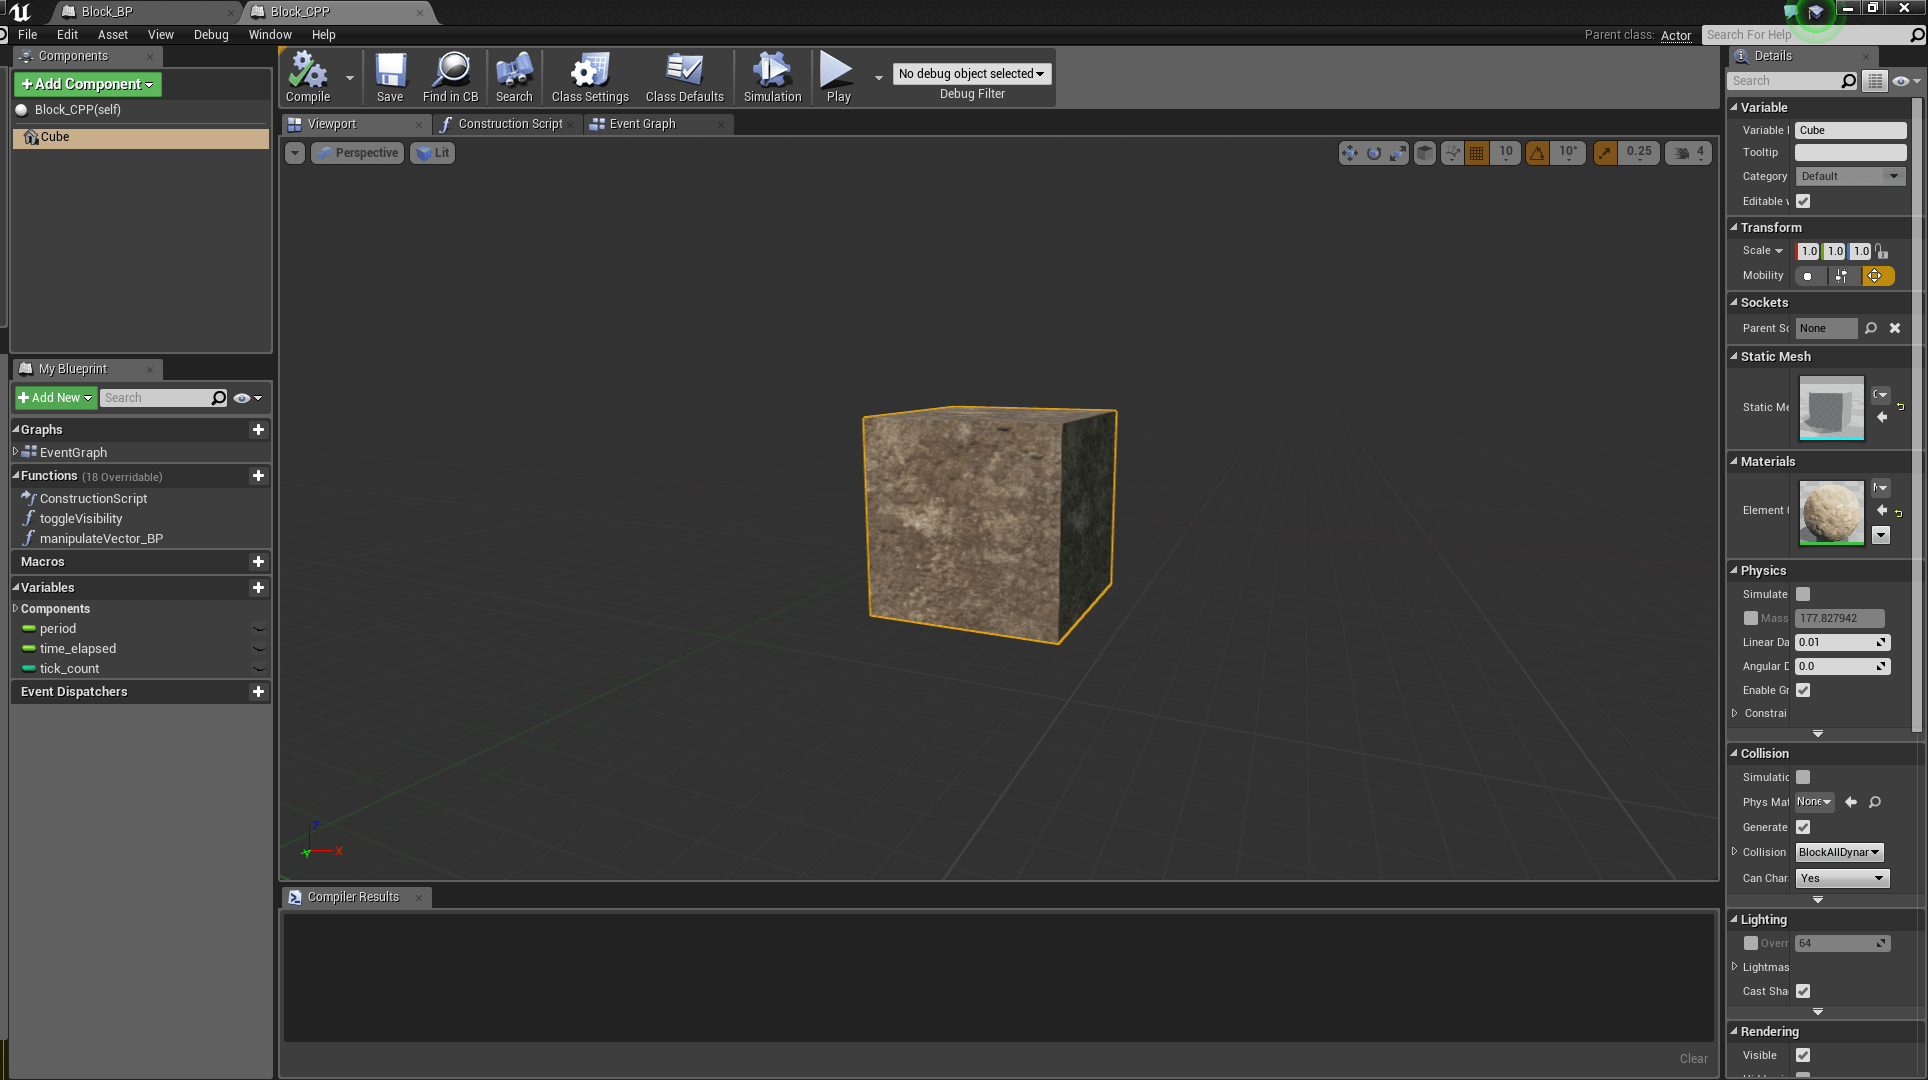Select the translate gizmo tool in viewport
The height and width of the screenshot is (1080, 1928).
[1350, 153]
